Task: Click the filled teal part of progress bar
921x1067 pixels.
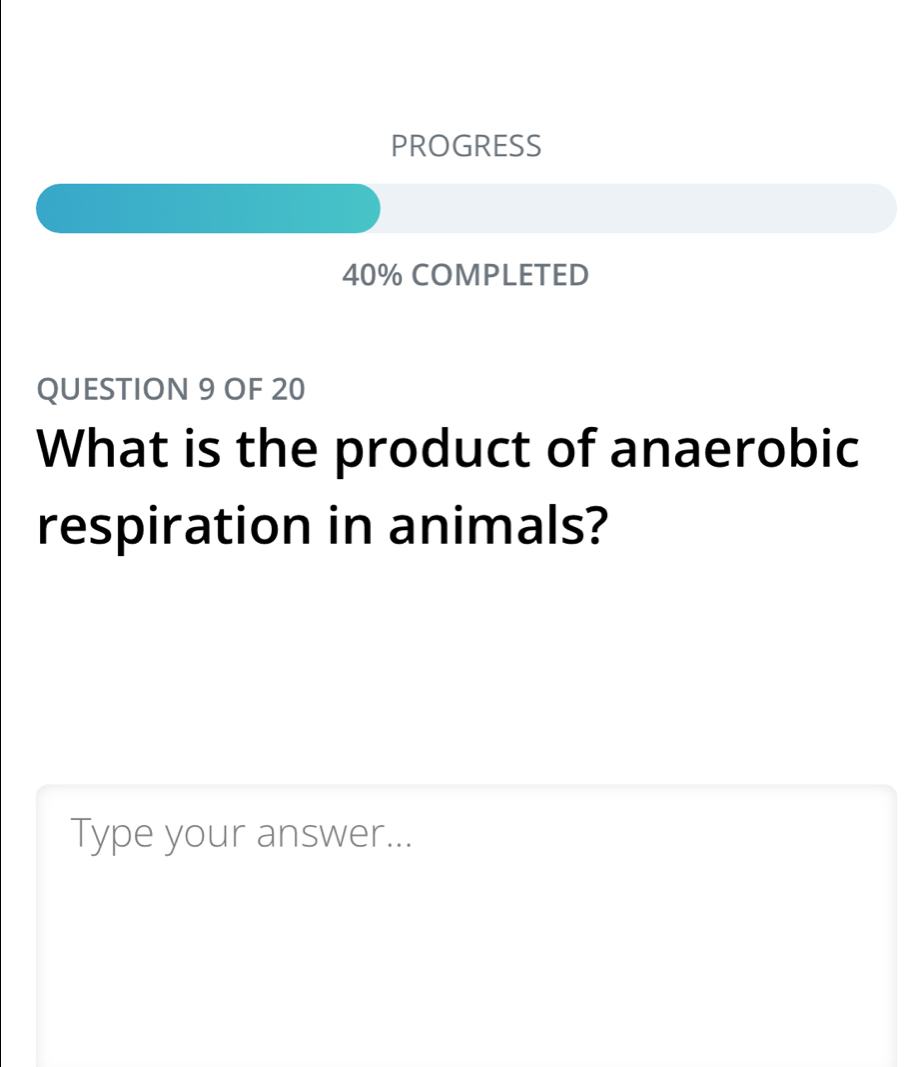Action: point(208,208)
